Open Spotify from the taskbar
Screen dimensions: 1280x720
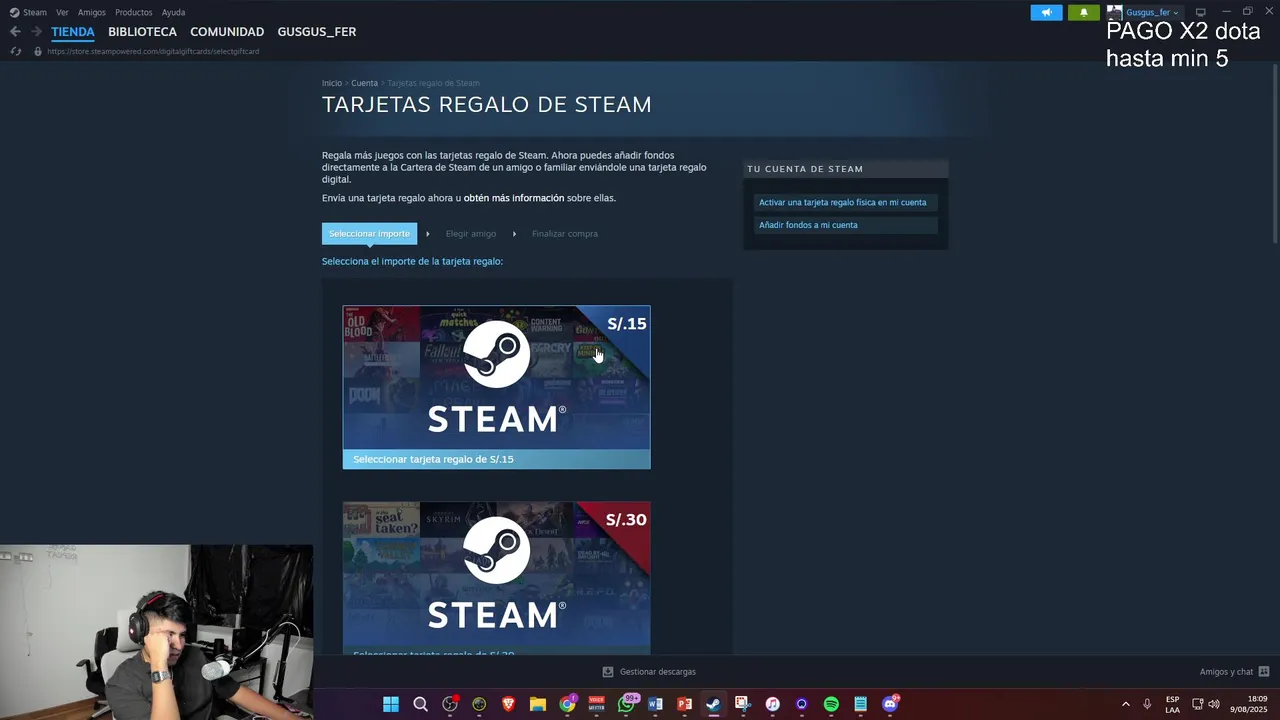click(x=831, y=704)
